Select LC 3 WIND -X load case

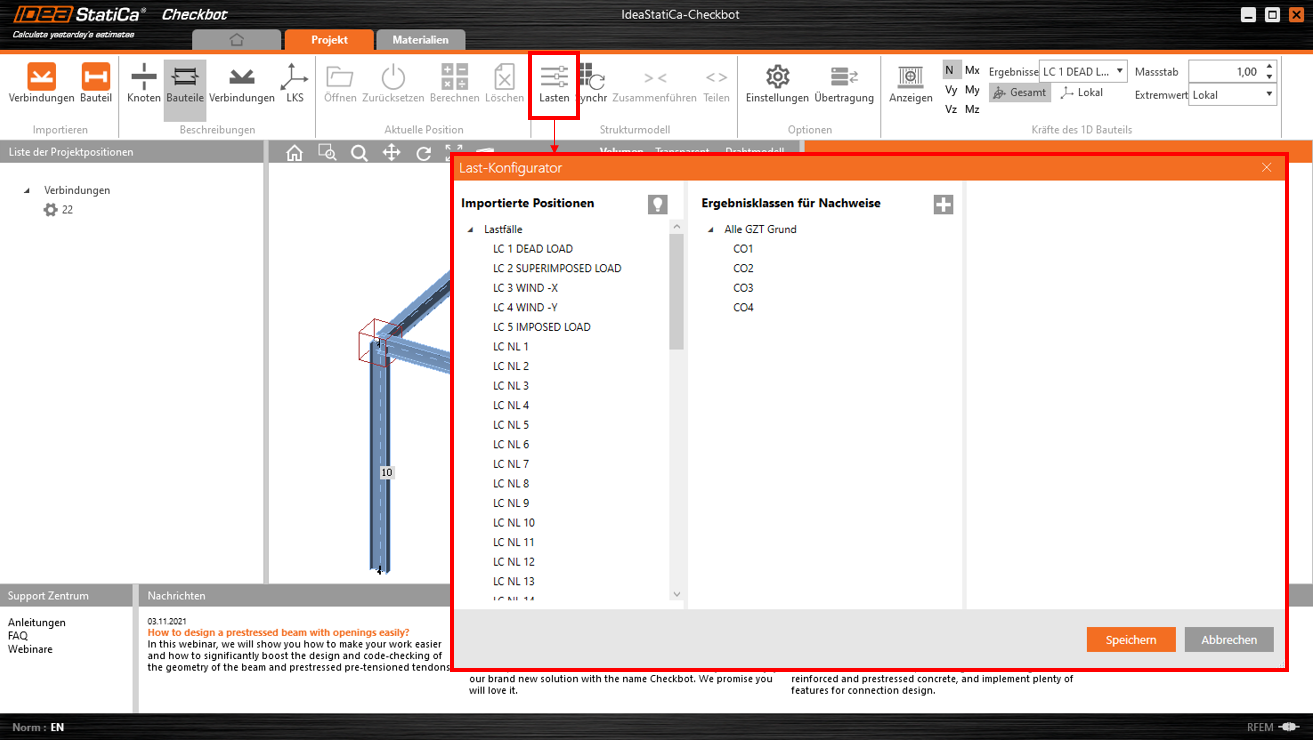[525, 288]
